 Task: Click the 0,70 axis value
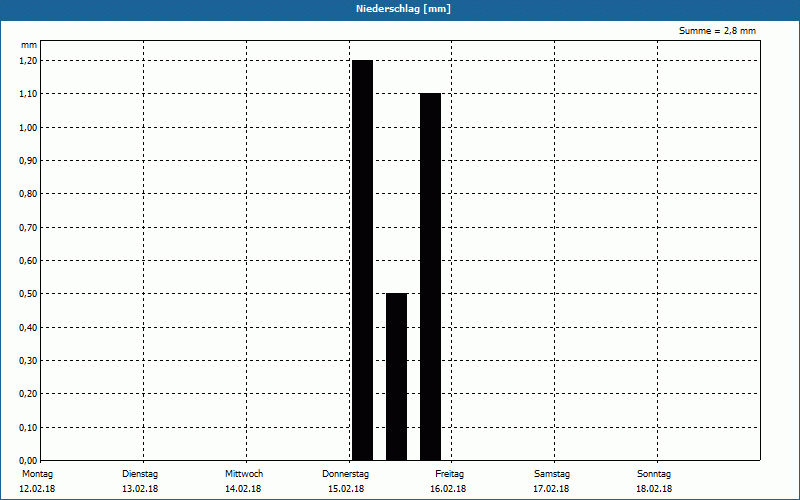tap(28, 228)
